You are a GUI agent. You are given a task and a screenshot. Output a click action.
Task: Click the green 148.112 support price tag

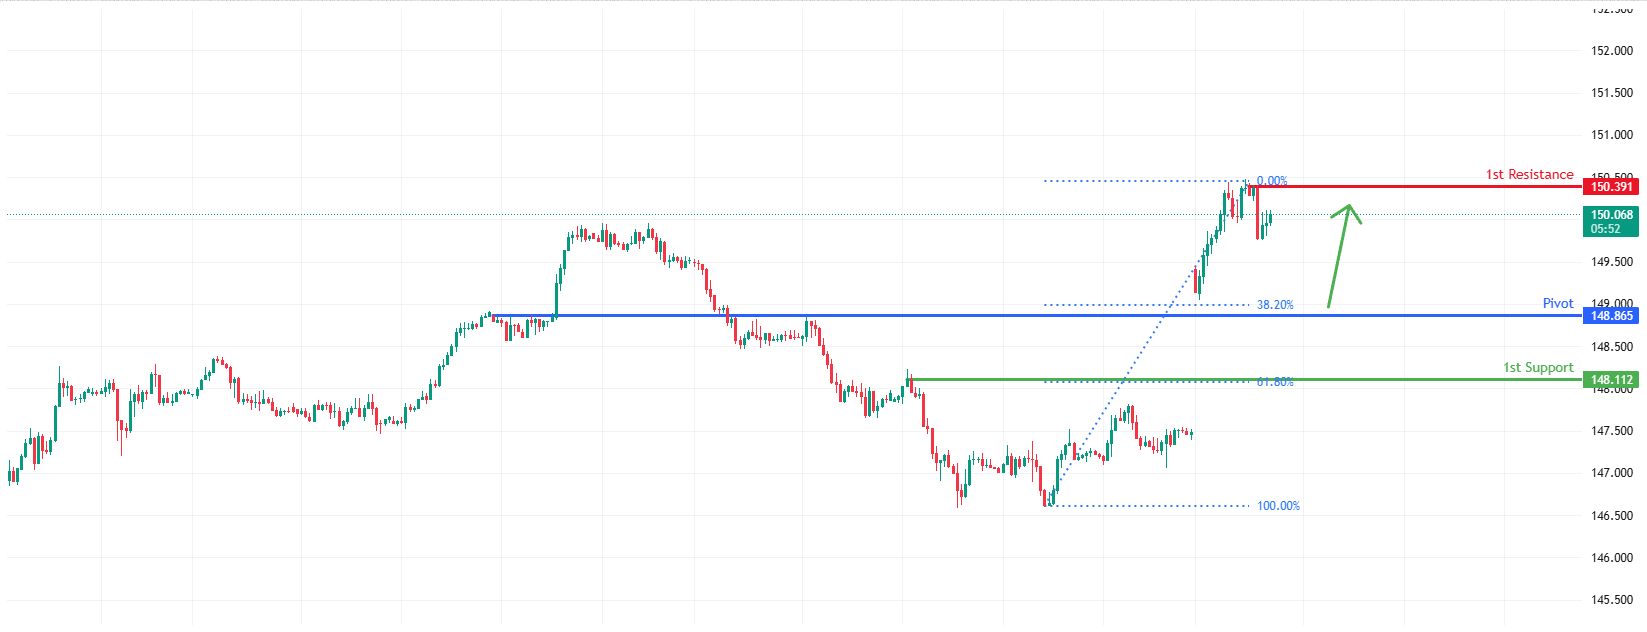[x=1611, y=380]
